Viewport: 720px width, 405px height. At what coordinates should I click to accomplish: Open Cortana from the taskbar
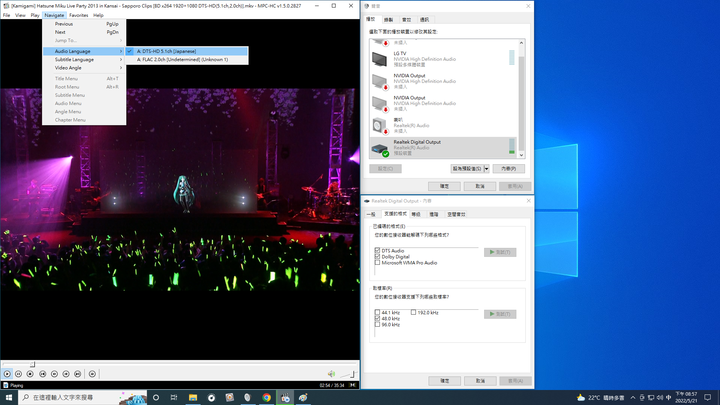[x=156, y=397]
